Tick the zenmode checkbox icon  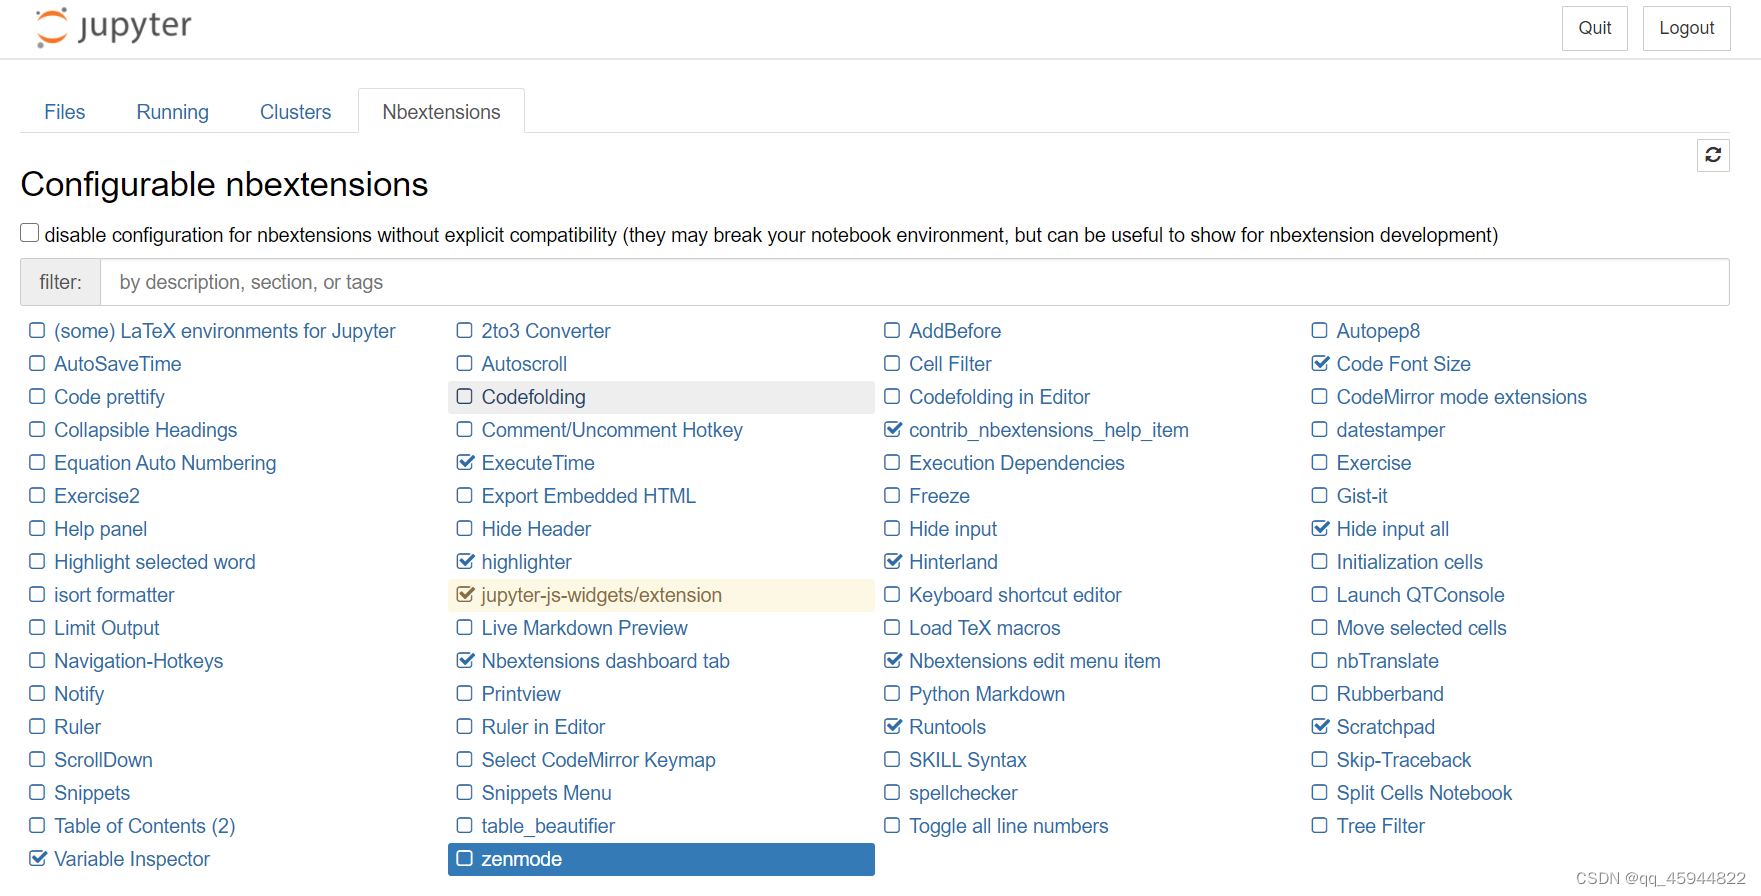coord(465,859)
